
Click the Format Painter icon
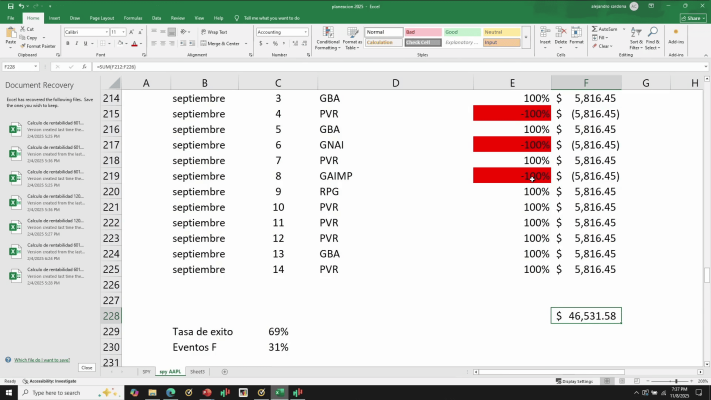coord(37,46)
